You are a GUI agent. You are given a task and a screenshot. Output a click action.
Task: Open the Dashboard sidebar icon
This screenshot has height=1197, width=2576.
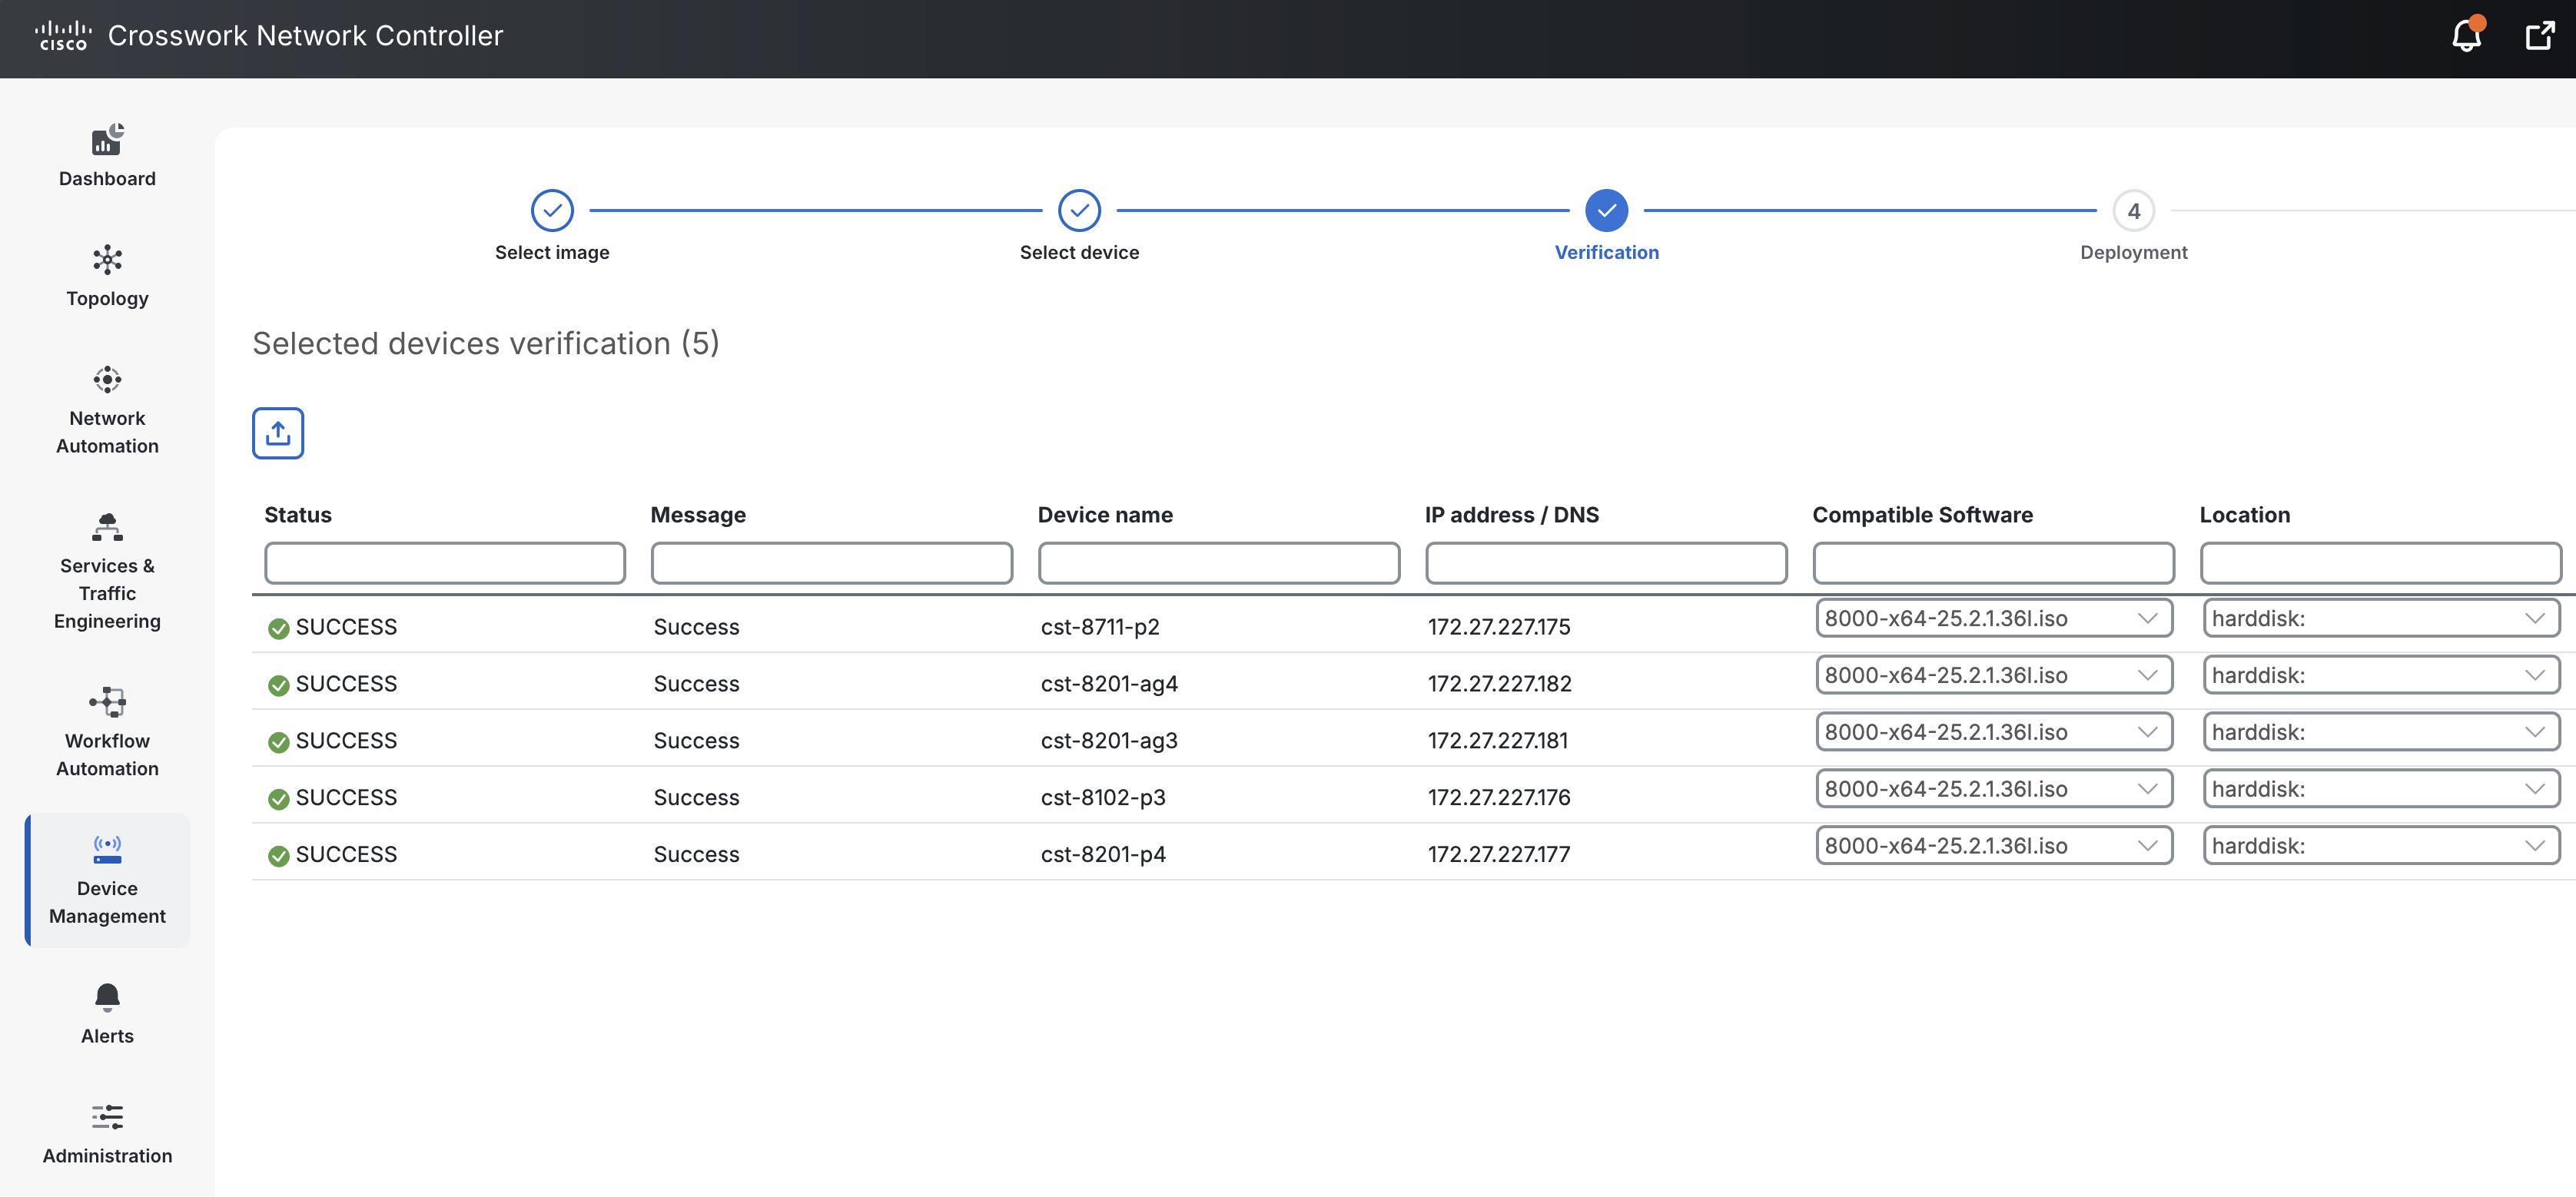[107, 141]
